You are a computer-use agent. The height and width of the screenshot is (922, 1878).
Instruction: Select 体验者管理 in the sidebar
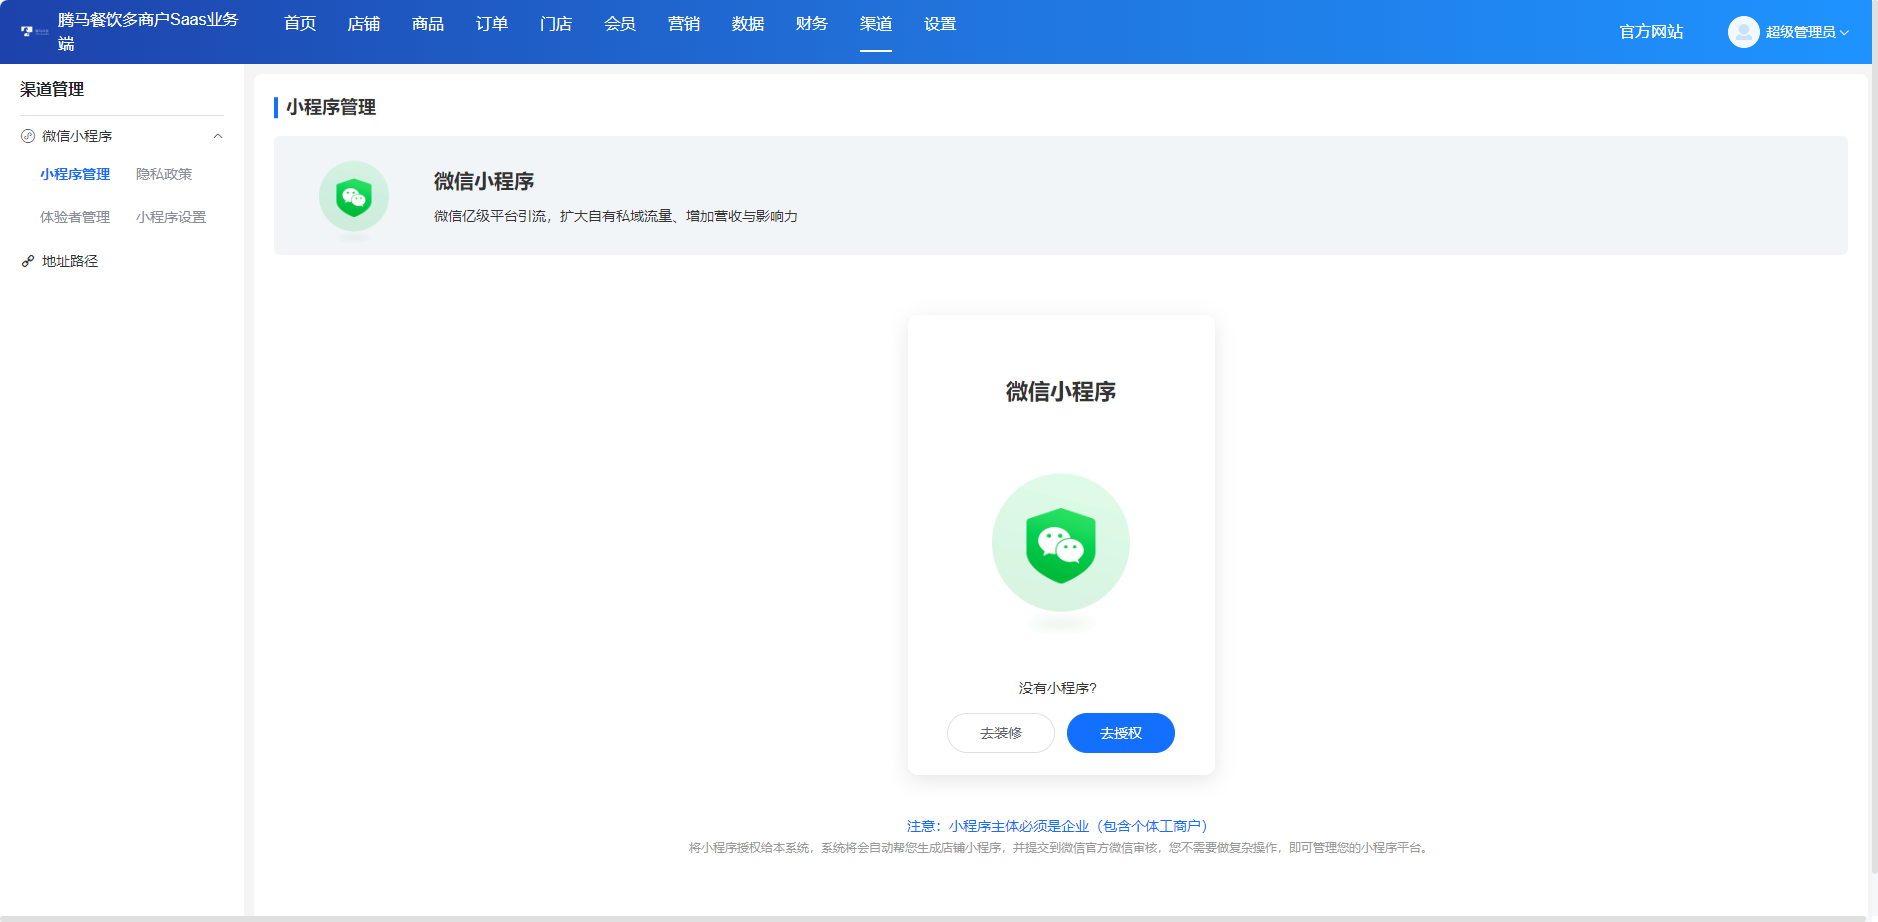(x=74, y=216)
